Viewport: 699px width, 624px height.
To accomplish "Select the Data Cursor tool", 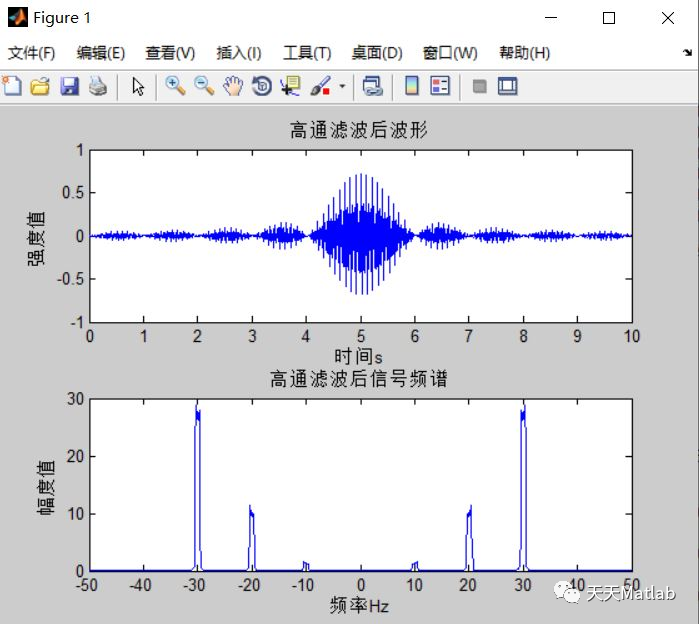I will [x=290, y=86].
